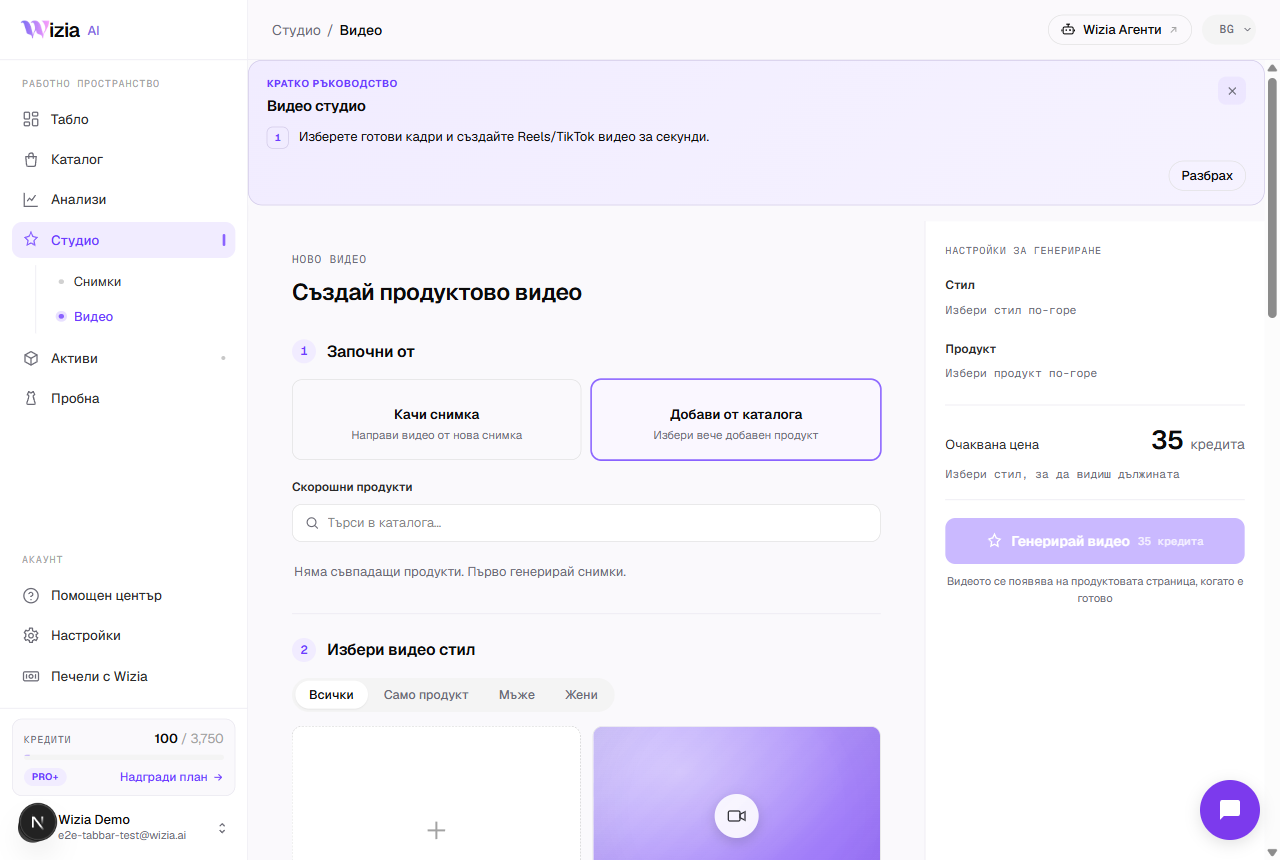This screenshot has width=1280, height=860.
Task: Open the Снимки studio subpage
Action: [x=97, y=282]
